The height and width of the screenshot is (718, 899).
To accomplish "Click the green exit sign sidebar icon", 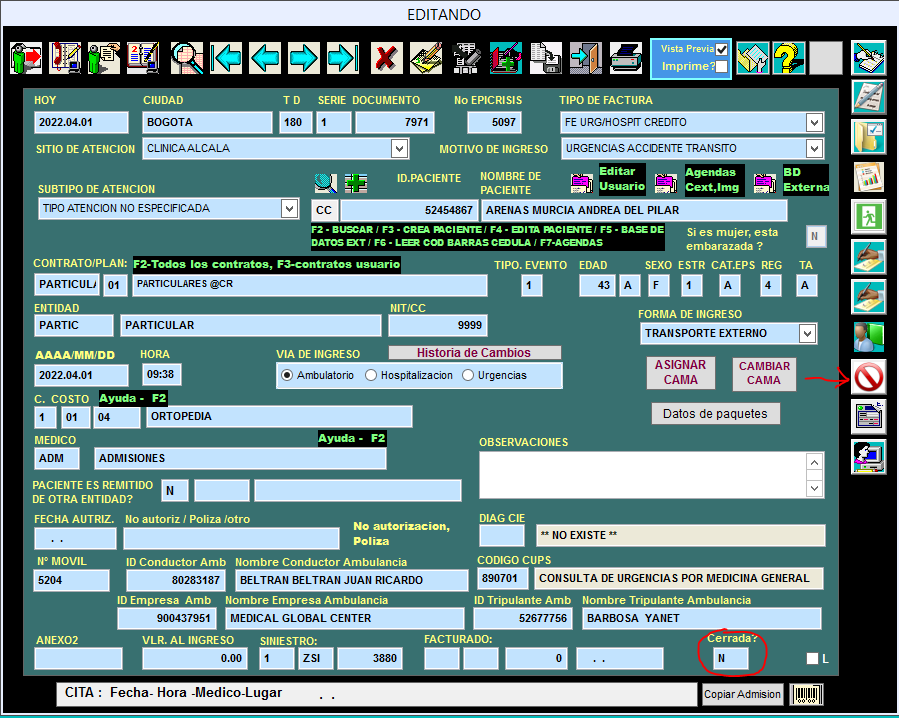I will point(869,217).
